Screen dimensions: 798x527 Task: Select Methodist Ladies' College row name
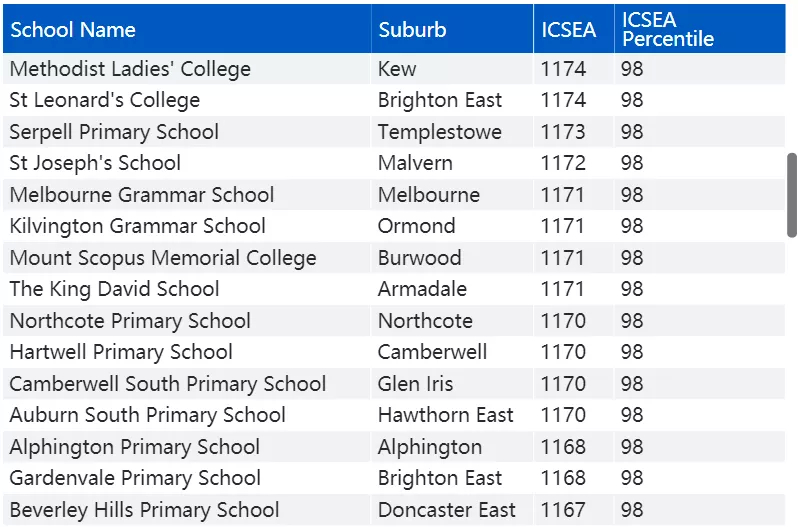pyautogui.click(x=130, y=69)
